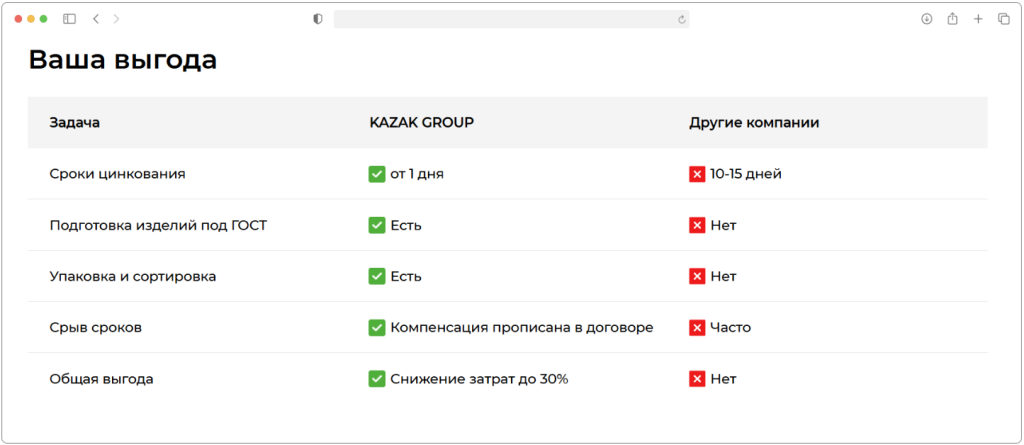Open the privacy shield icon
This screenshot has width=1024, height=445.
click(x=318, y=19)
